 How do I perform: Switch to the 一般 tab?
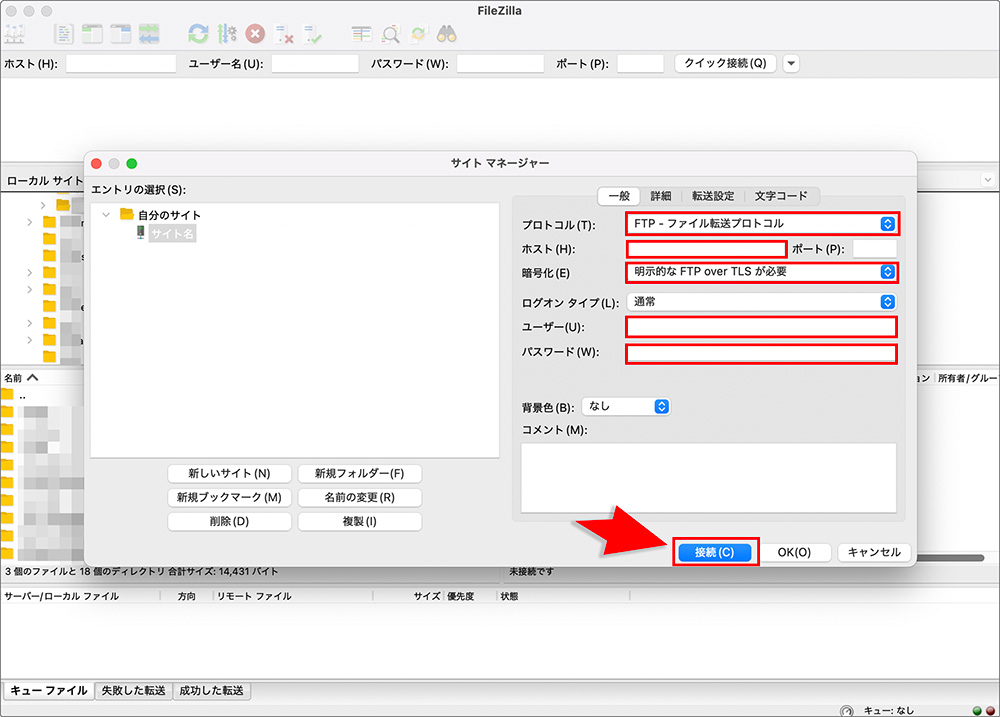click(x=619, y=196)
